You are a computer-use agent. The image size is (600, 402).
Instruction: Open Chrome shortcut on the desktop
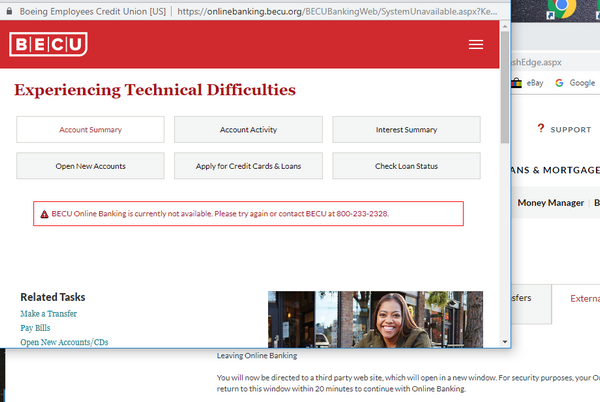click(561, 8)
